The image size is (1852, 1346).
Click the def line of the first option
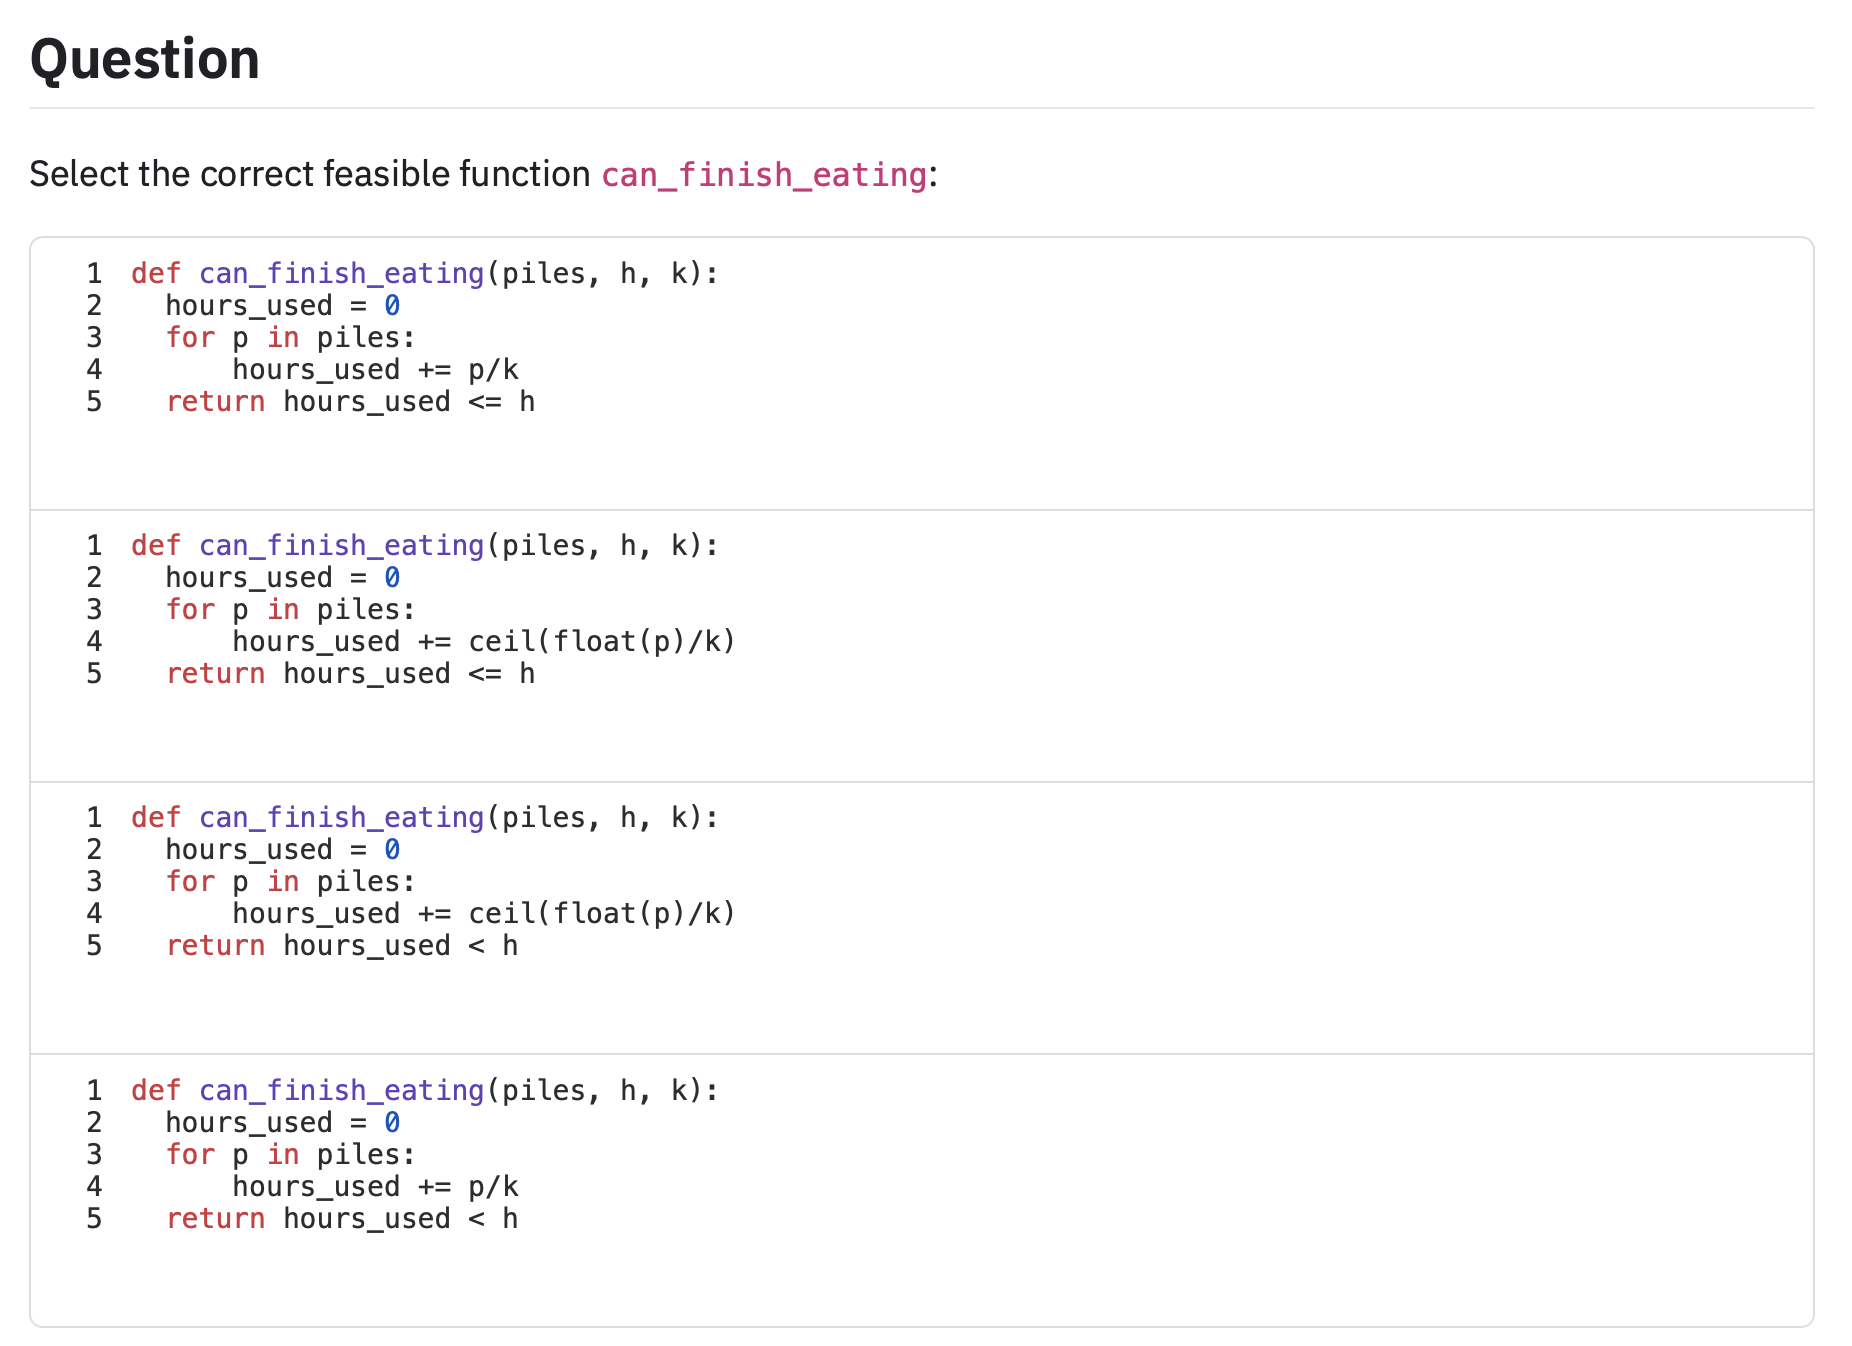coord(425,274)
